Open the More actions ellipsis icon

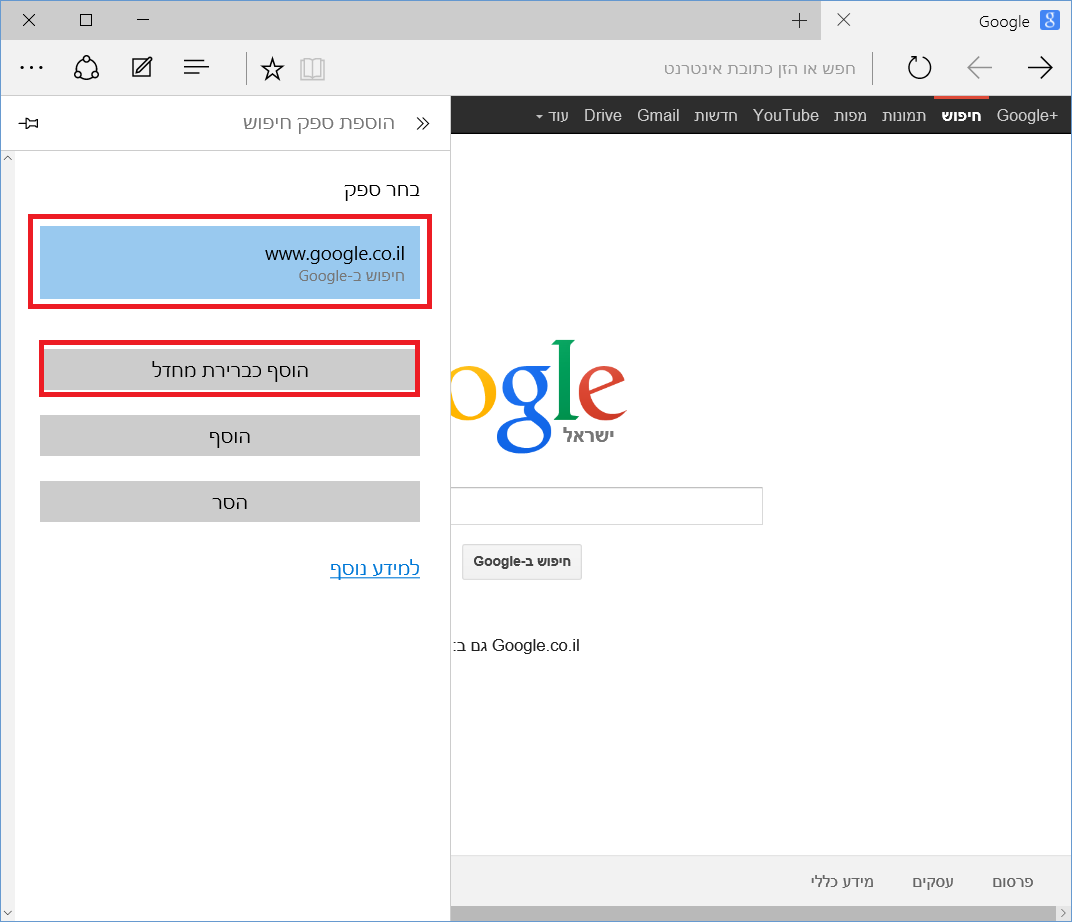click(x=31, y=67)
